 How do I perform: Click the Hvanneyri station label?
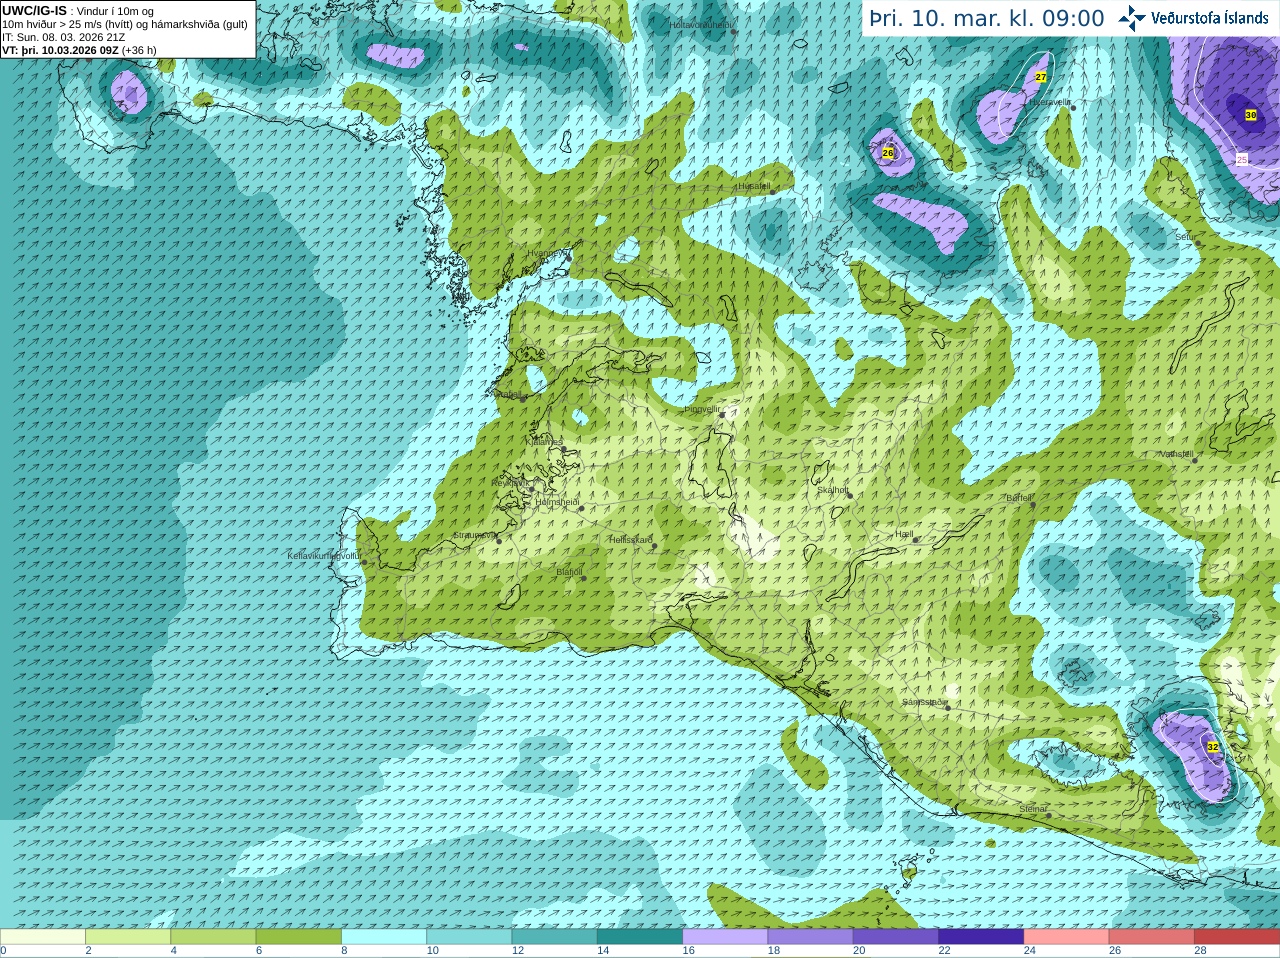click(x=546, y=253)
